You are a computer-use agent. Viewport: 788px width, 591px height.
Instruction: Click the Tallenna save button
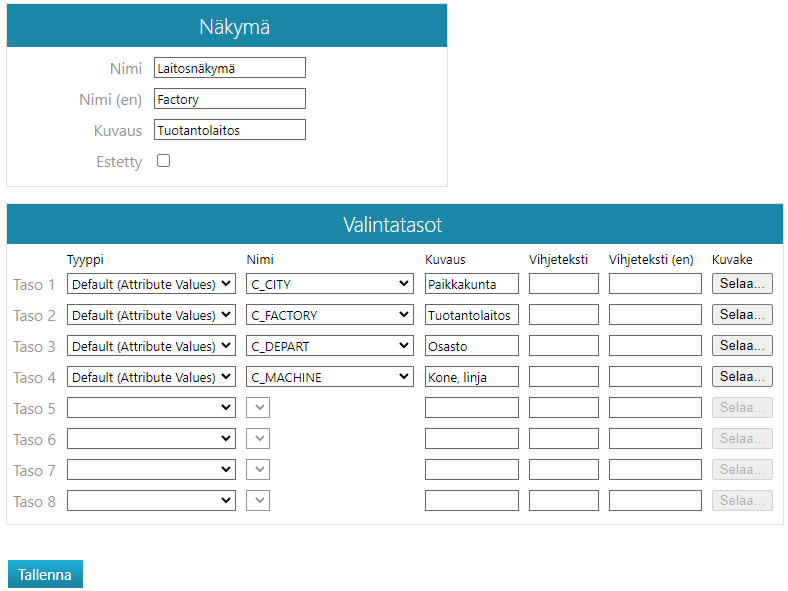coord(45,574)
